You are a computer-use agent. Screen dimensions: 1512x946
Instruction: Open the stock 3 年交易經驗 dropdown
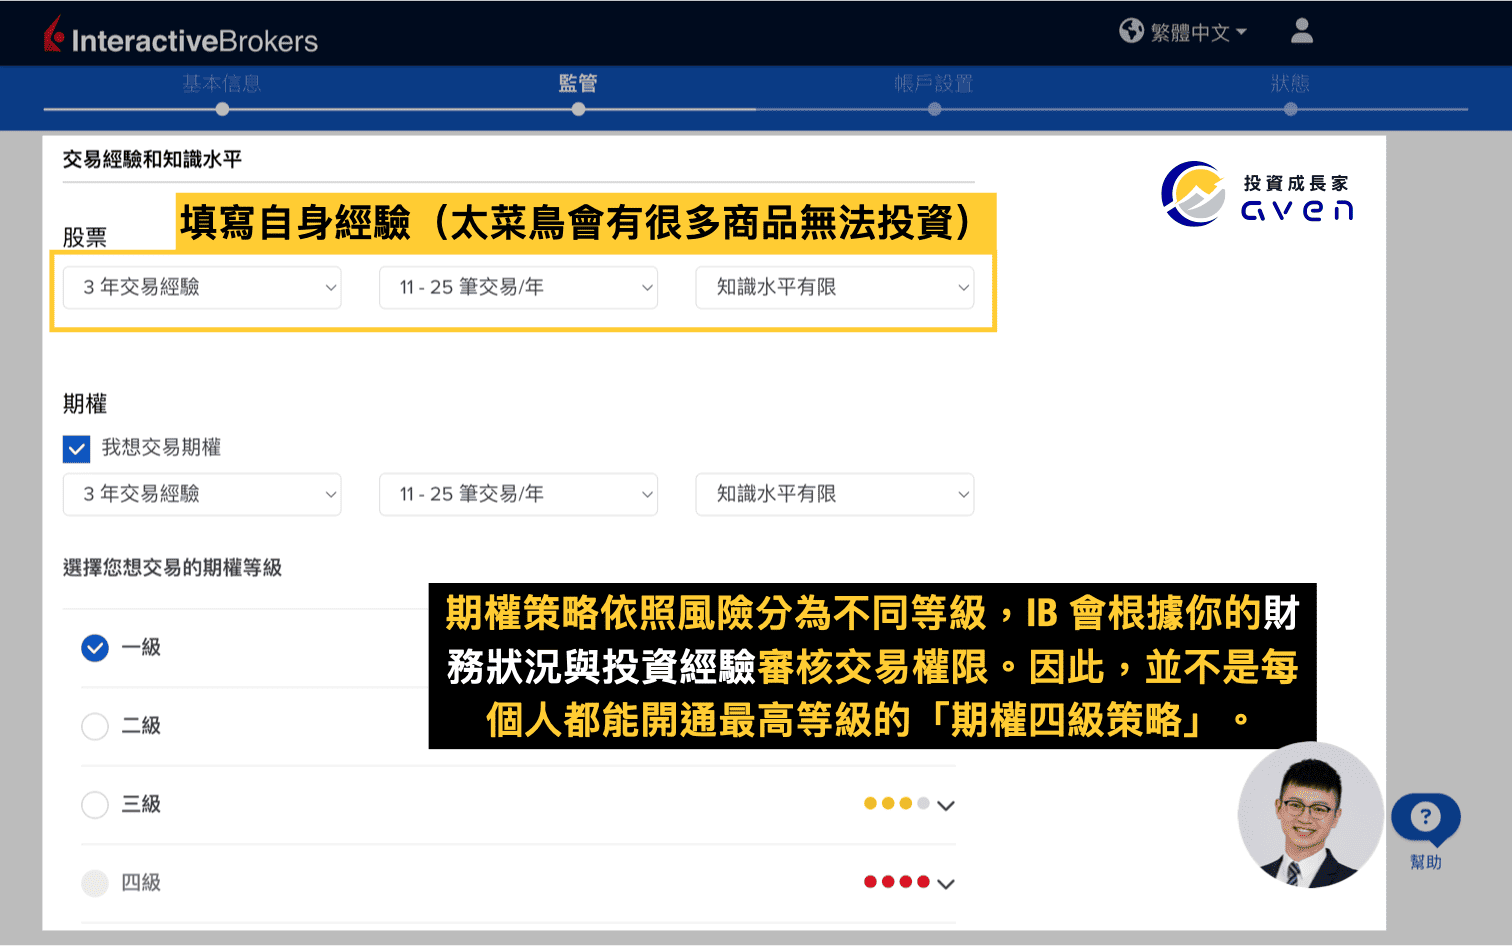201,287
